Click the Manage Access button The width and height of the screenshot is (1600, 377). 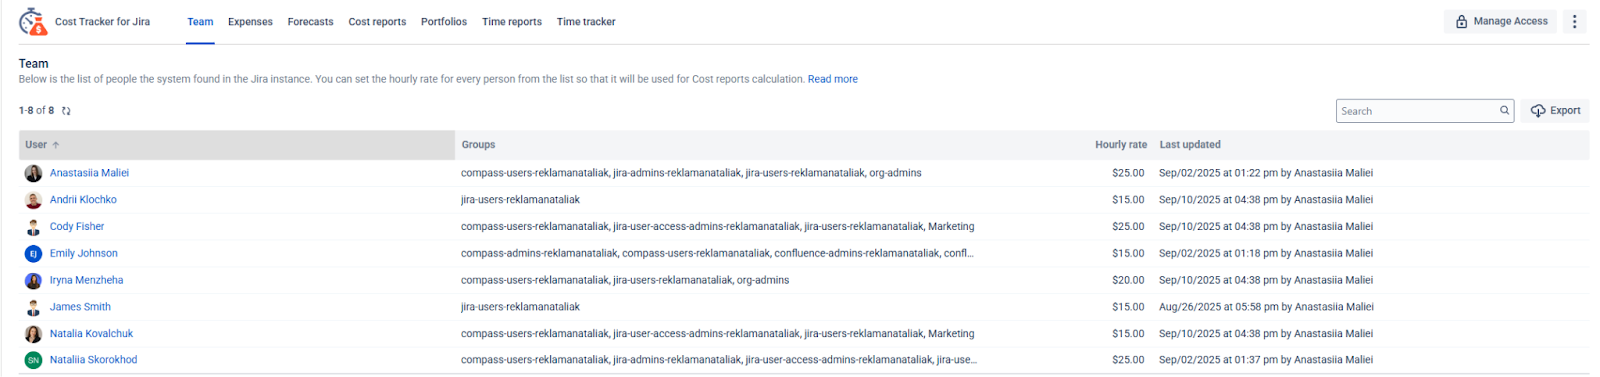[x=1500, y=21]
